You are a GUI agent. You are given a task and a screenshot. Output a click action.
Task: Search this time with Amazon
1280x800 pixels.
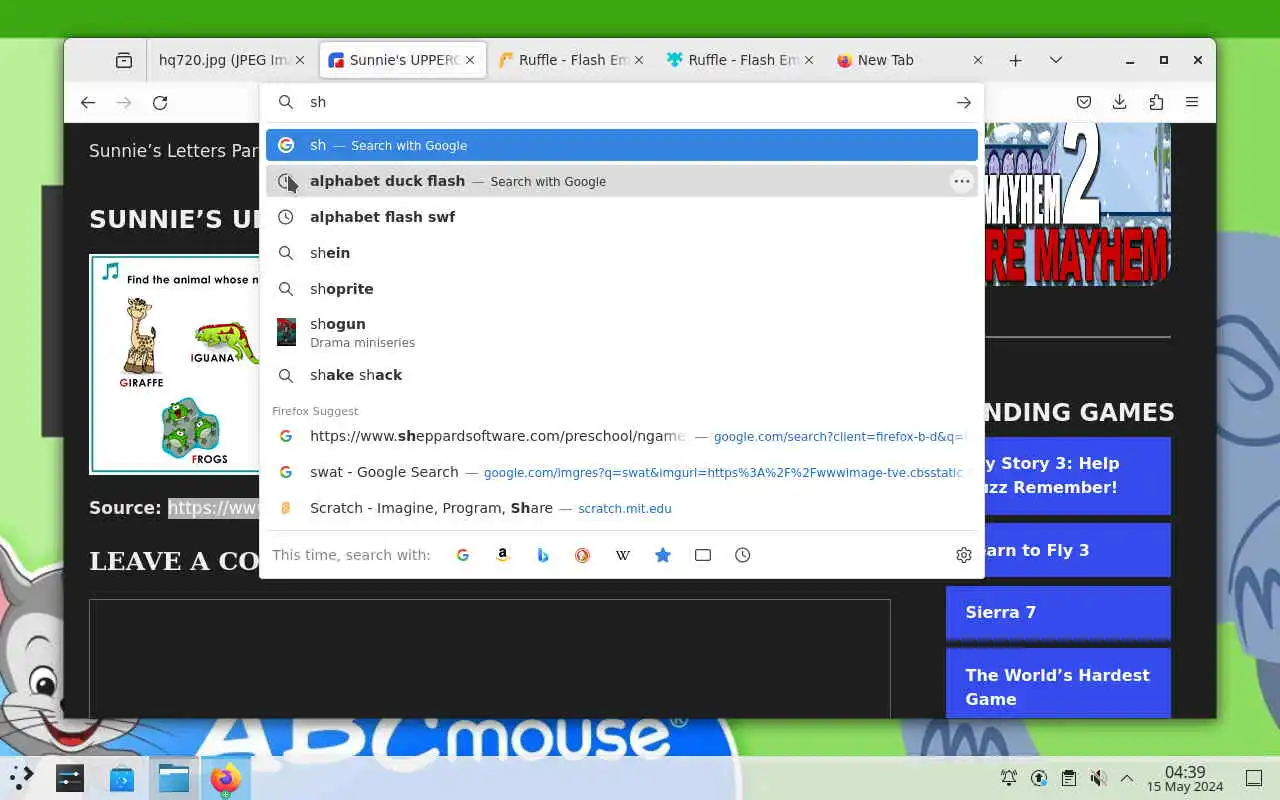503,555
